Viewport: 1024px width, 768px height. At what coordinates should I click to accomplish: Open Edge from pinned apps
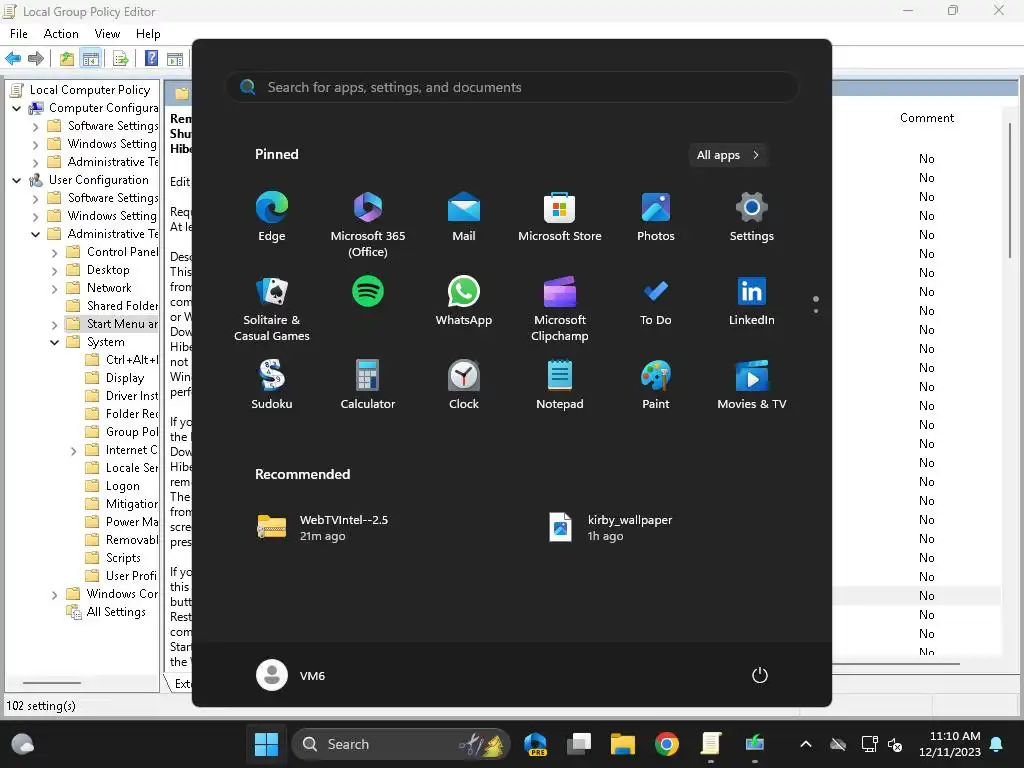[272, 217]
